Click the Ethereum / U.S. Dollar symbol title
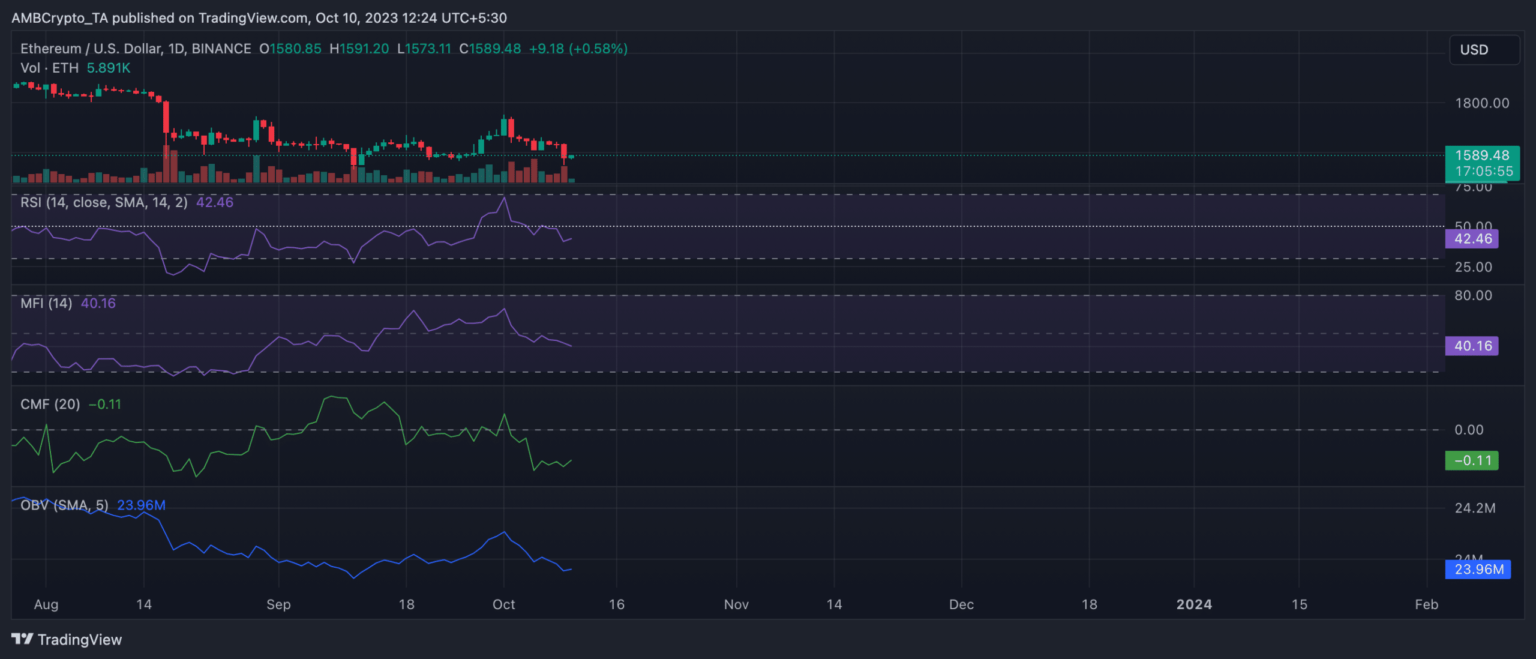 click(x=135, y=49)
